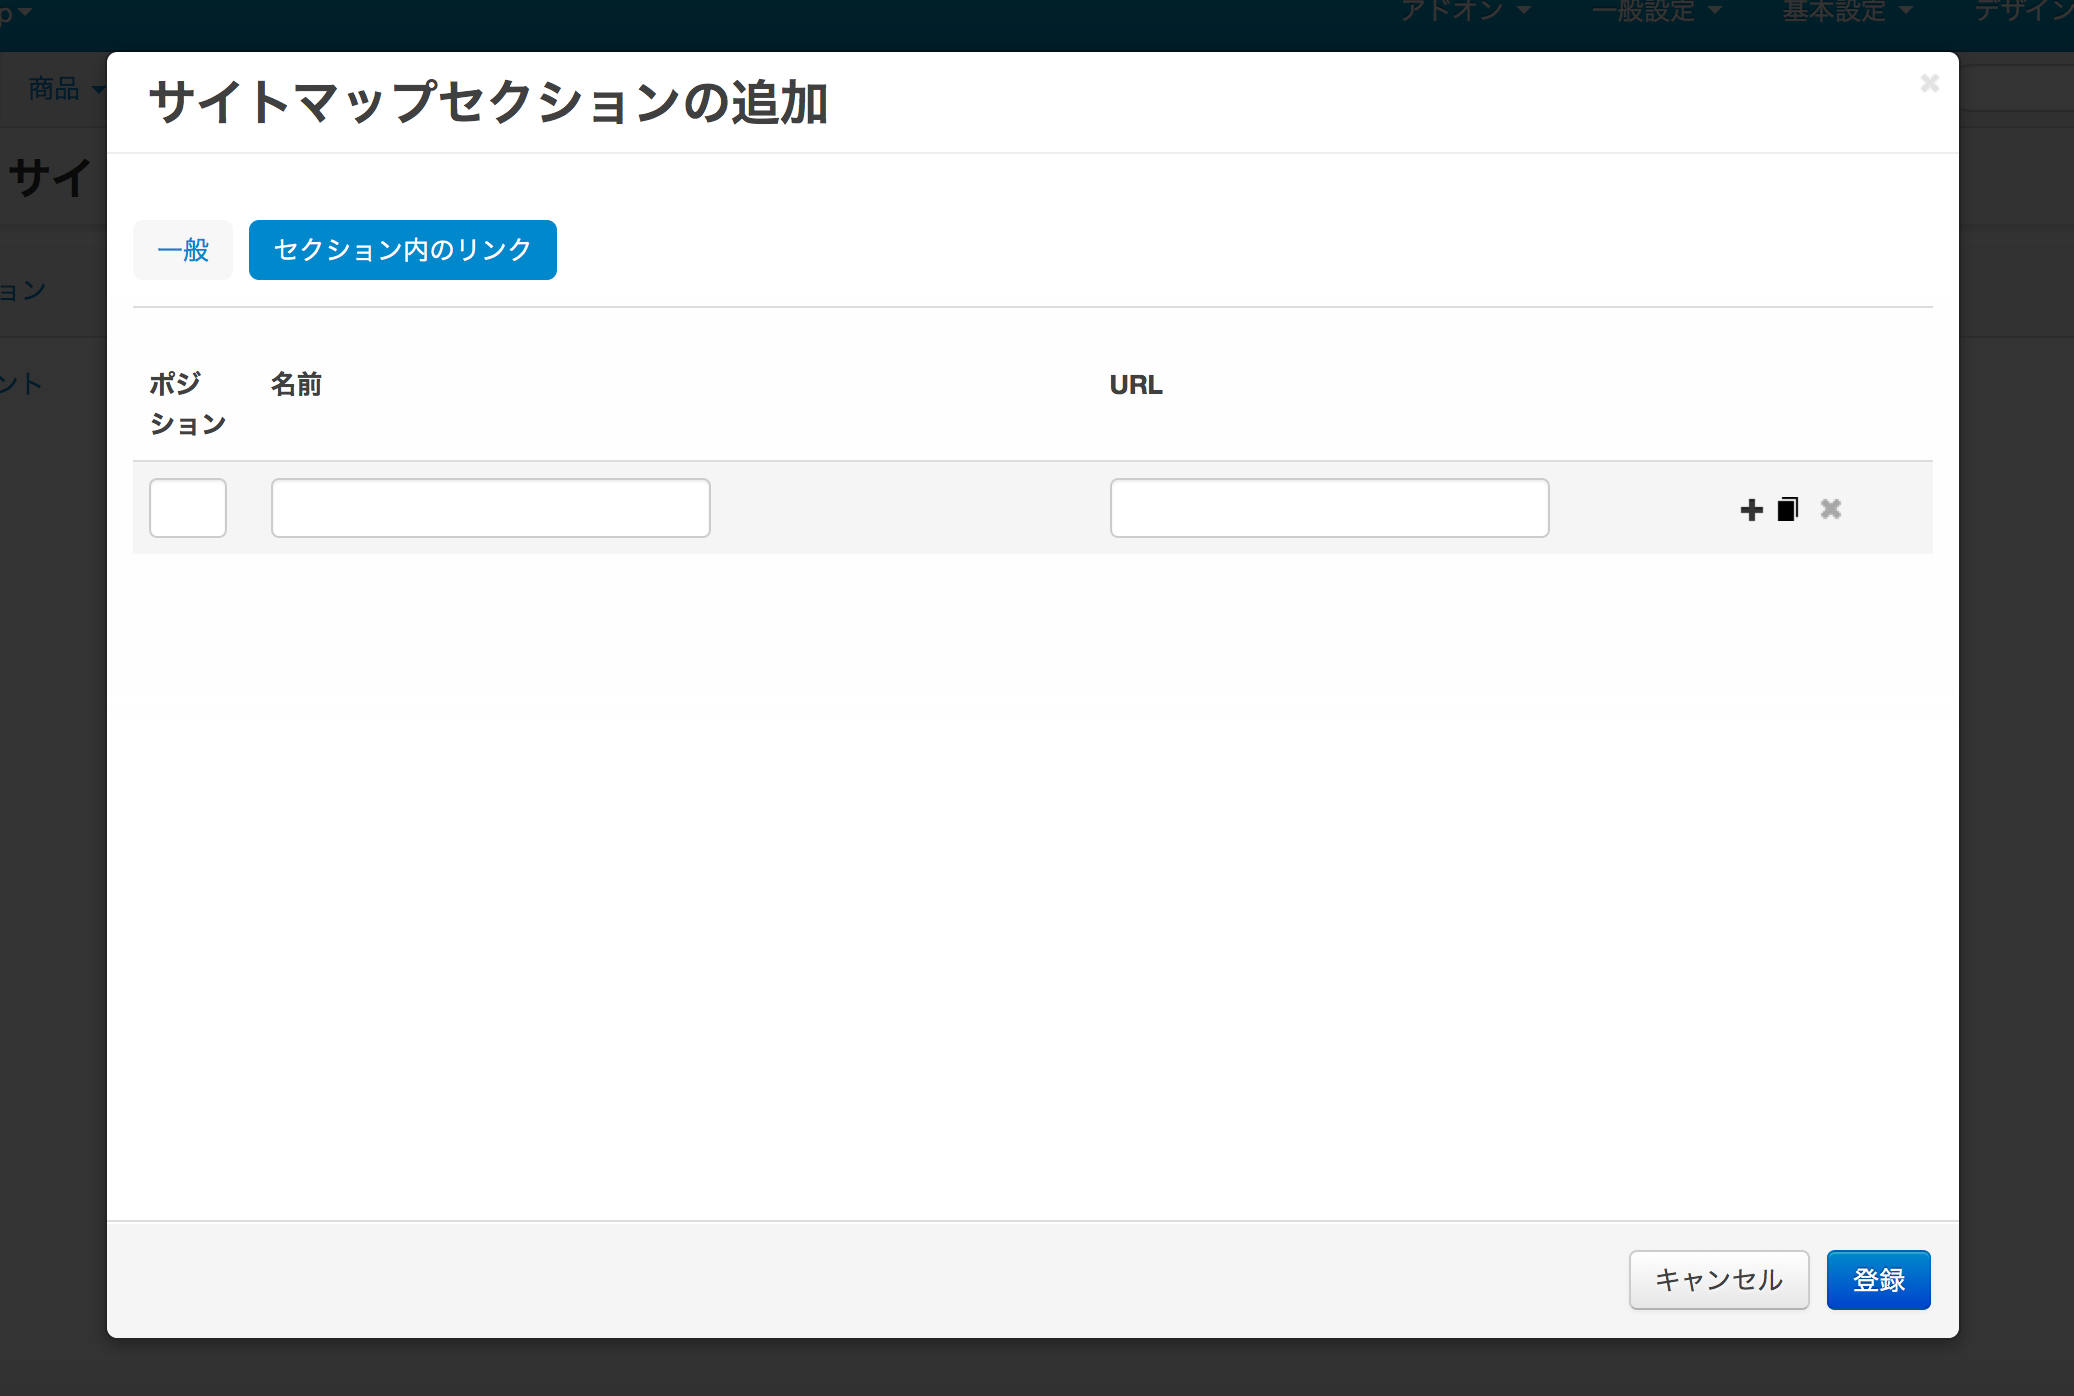
Task: Click the URL column header
Action: (x=1136, y=385)
